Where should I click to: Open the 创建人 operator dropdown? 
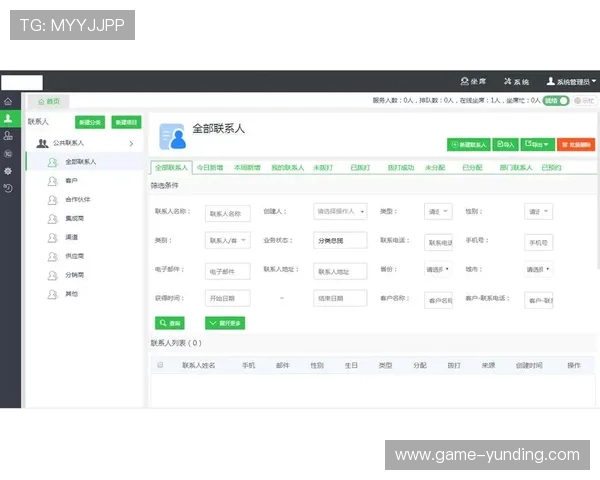[x=340, y=211]
